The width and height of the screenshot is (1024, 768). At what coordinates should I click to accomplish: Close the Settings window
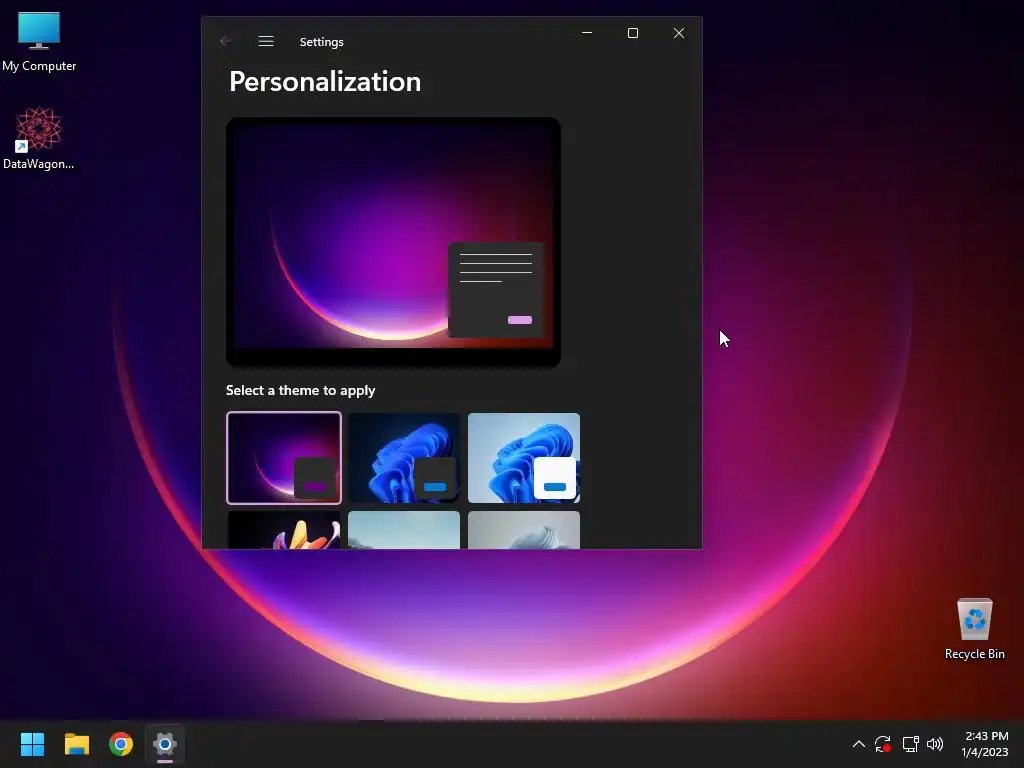pos(679,33)
